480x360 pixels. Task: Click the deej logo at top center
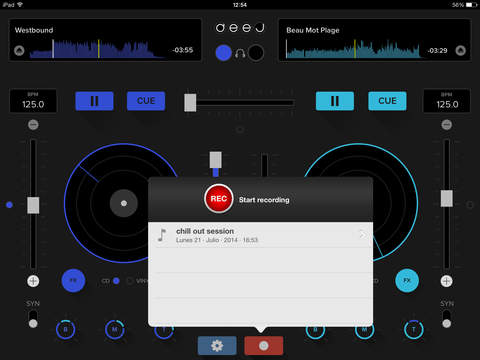coord(240,28)
